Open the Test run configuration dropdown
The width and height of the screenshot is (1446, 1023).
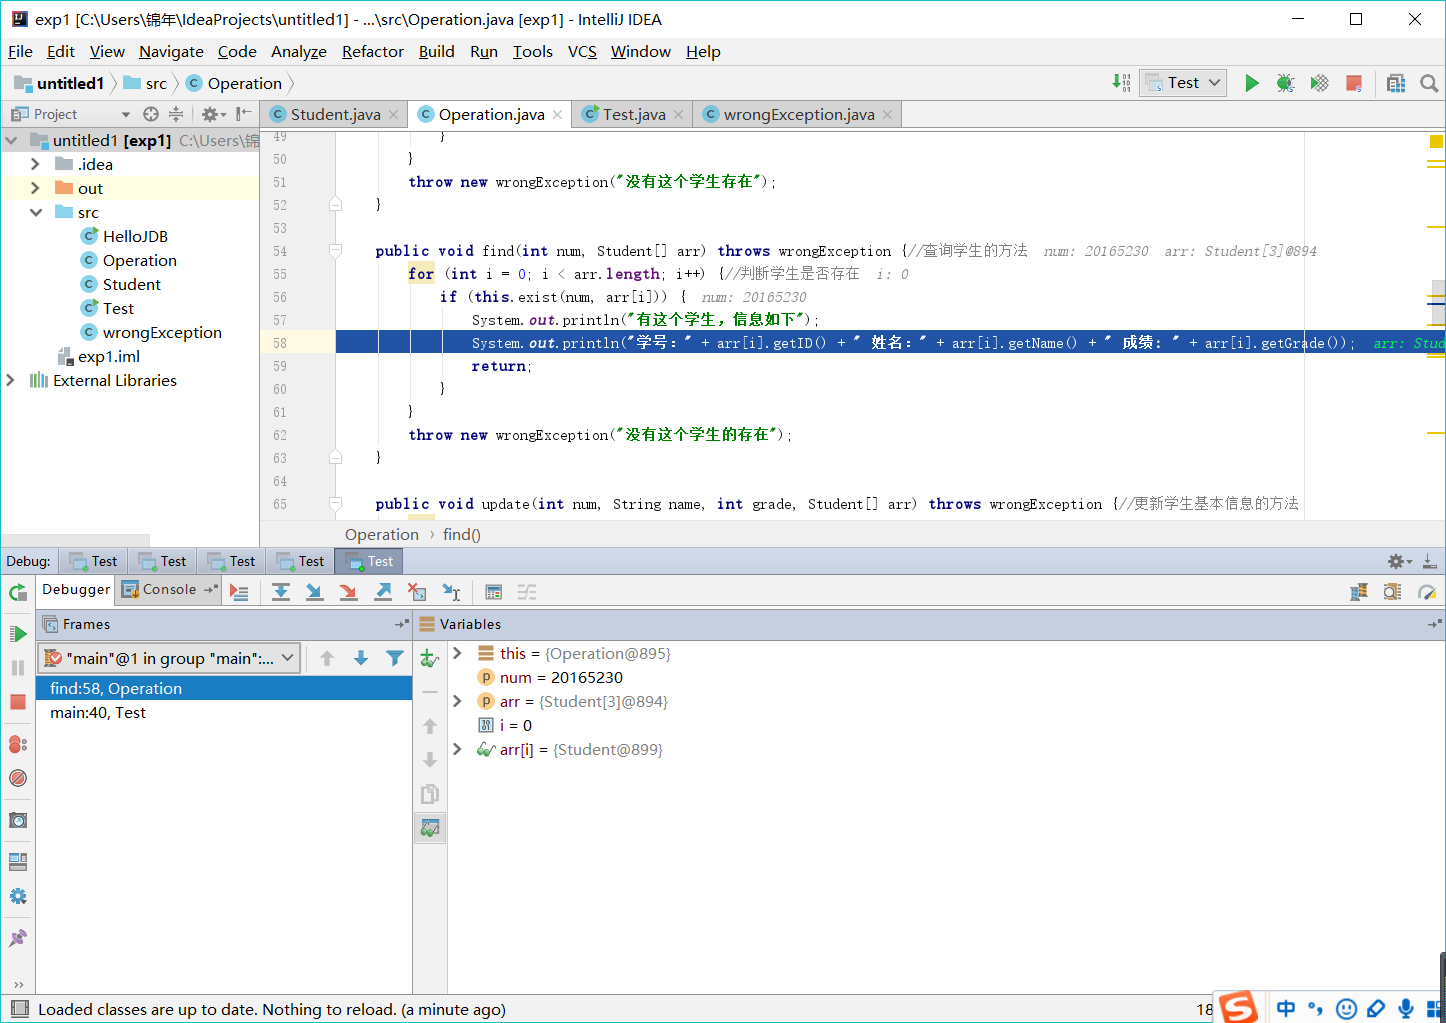[1184, 83]
